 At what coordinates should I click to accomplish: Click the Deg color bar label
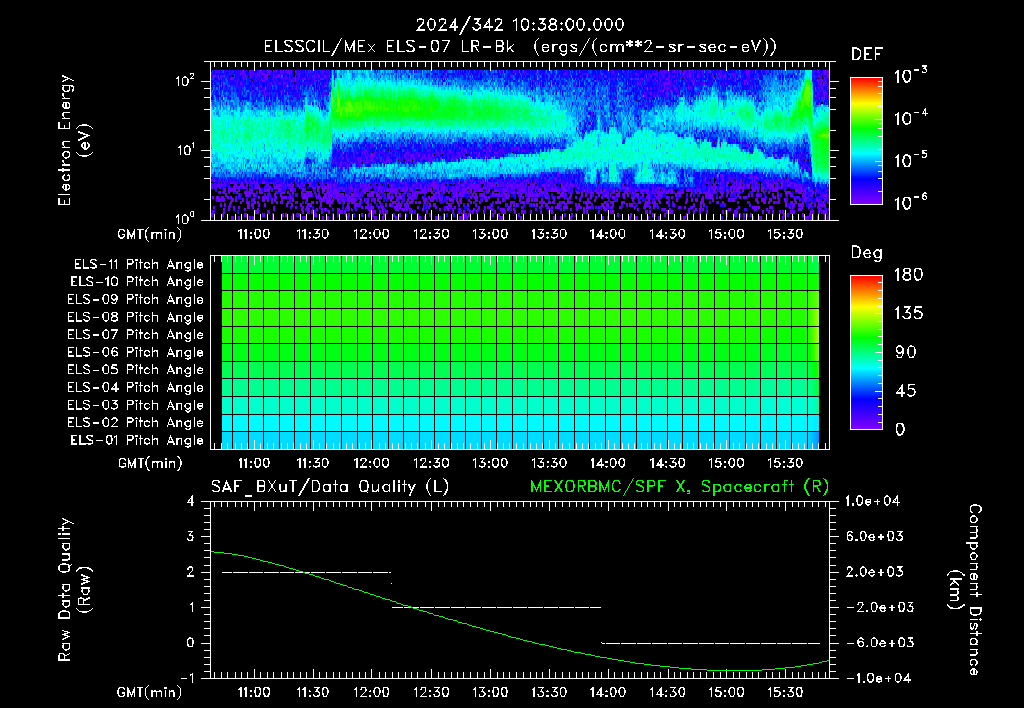pos(867,253)
